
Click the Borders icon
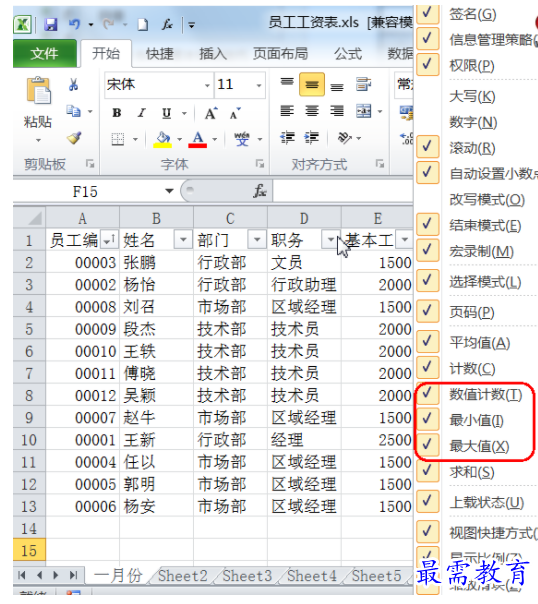point(118,139)
